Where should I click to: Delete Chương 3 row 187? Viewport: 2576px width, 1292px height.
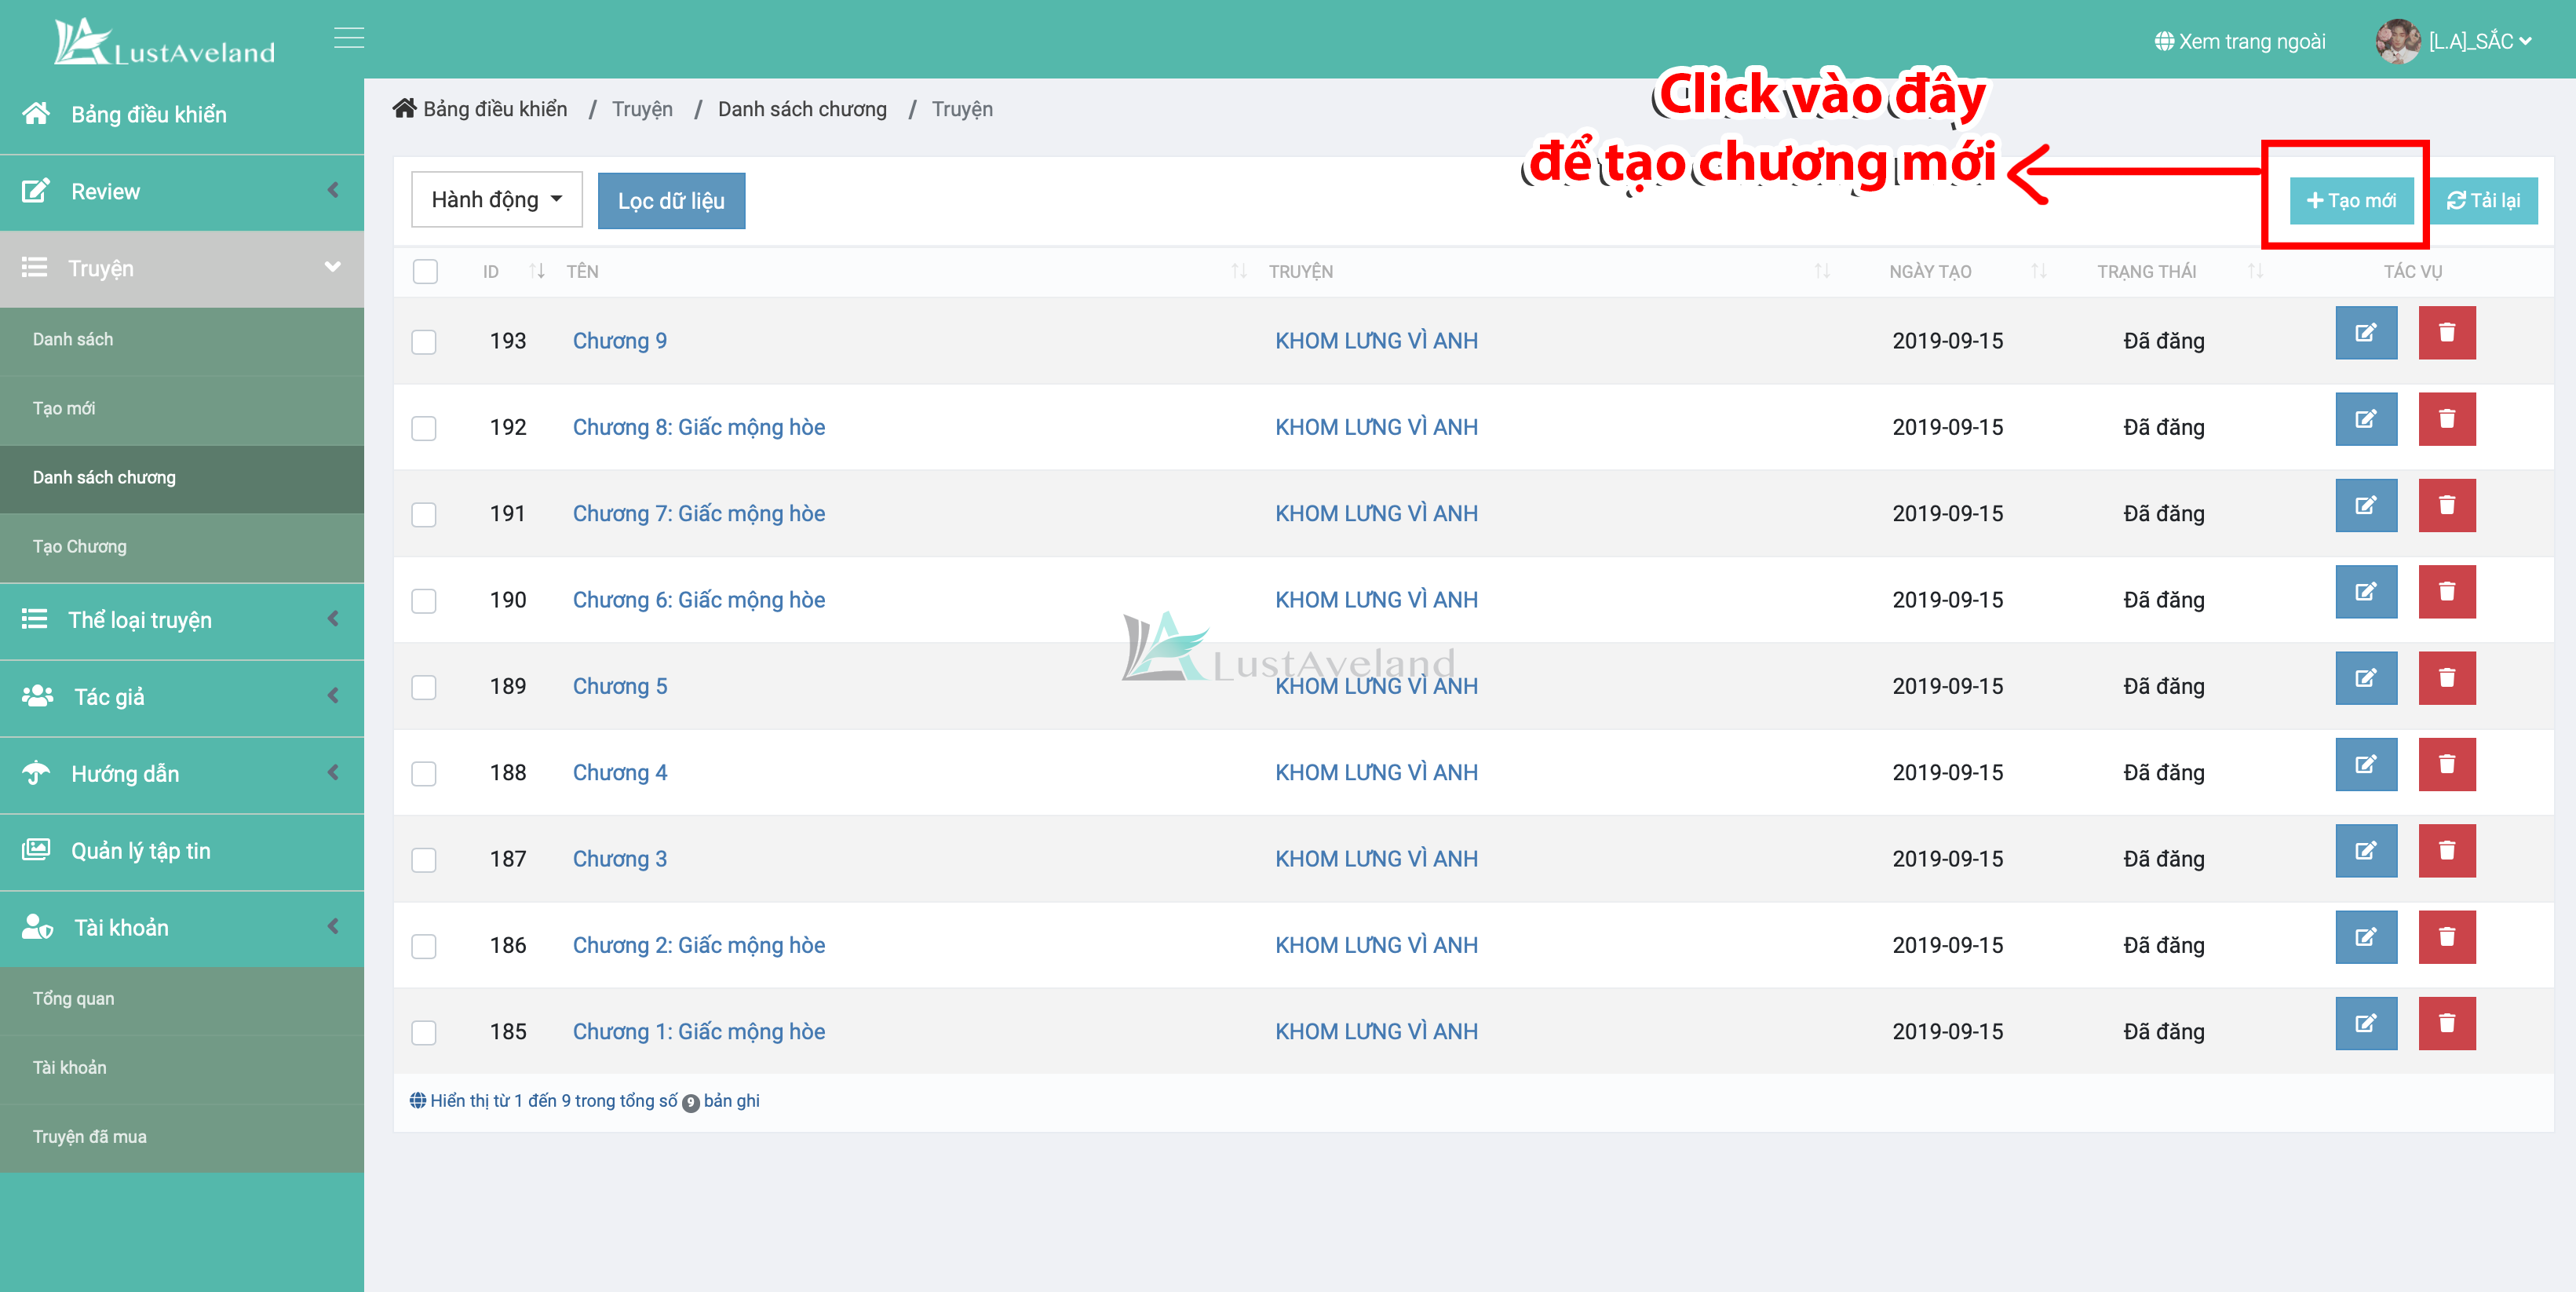(x=2447, y=851)
